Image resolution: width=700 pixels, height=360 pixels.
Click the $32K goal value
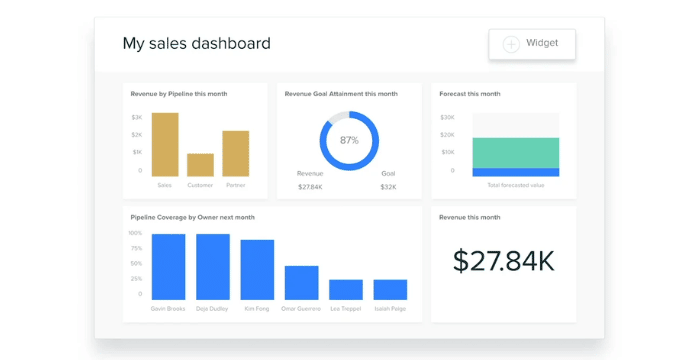388,187
